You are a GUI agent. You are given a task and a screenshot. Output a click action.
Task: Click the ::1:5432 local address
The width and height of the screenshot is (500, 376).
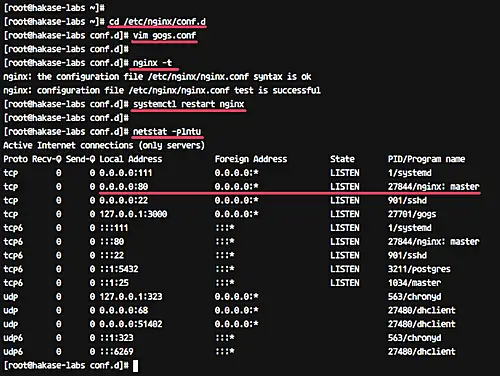[x=119, y=269]
